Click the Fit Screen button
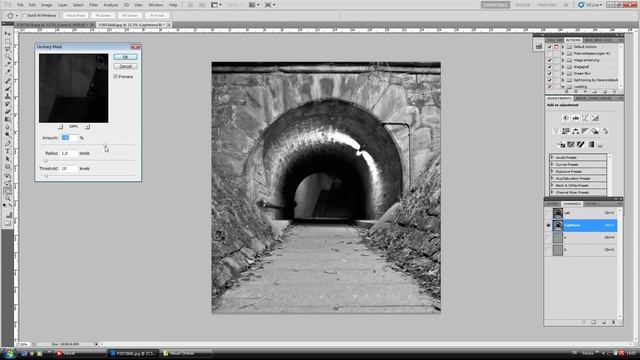The width and height of the screenshot is (640, 360). (103, 16)
